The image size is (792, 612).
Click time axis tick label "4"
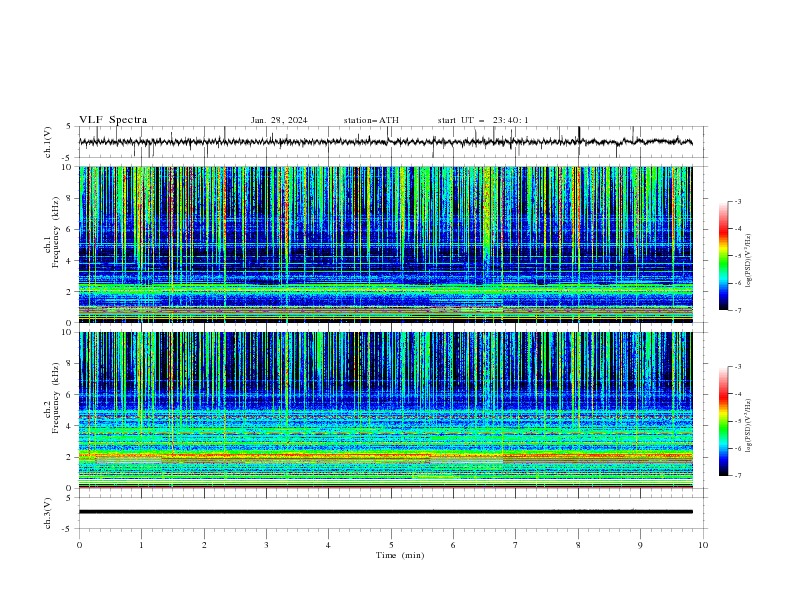328,545
